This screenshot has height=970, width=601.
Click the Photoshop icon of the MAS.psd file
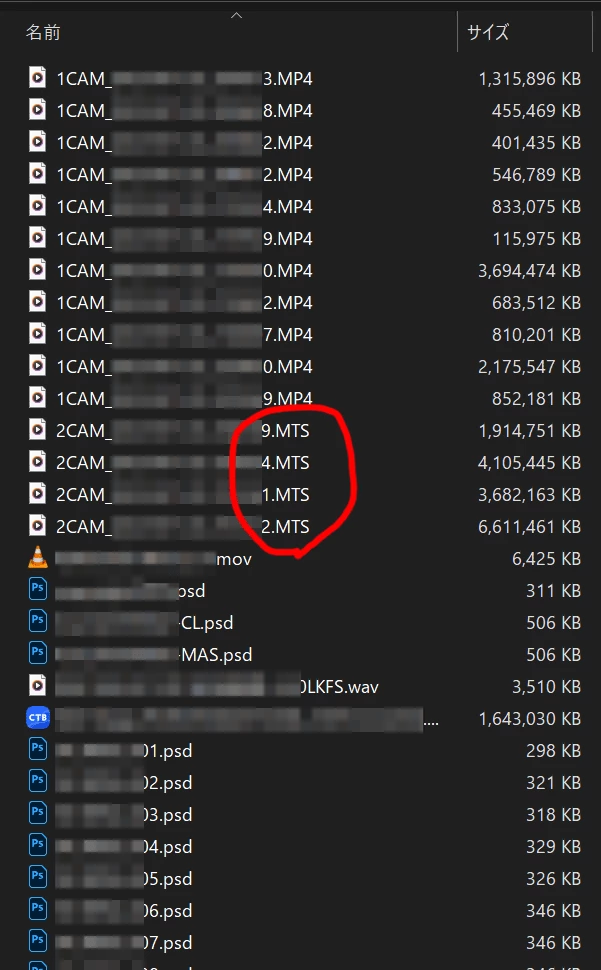[x=38, y=653]
